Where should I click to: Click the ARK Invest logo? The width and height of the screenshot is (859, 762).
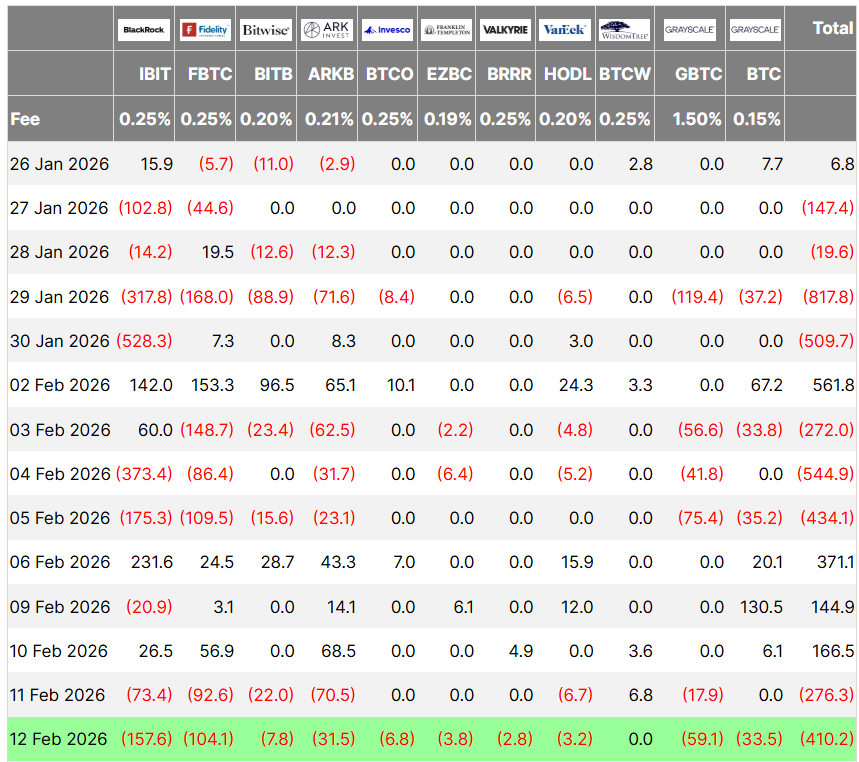click(x=326, y=30)
